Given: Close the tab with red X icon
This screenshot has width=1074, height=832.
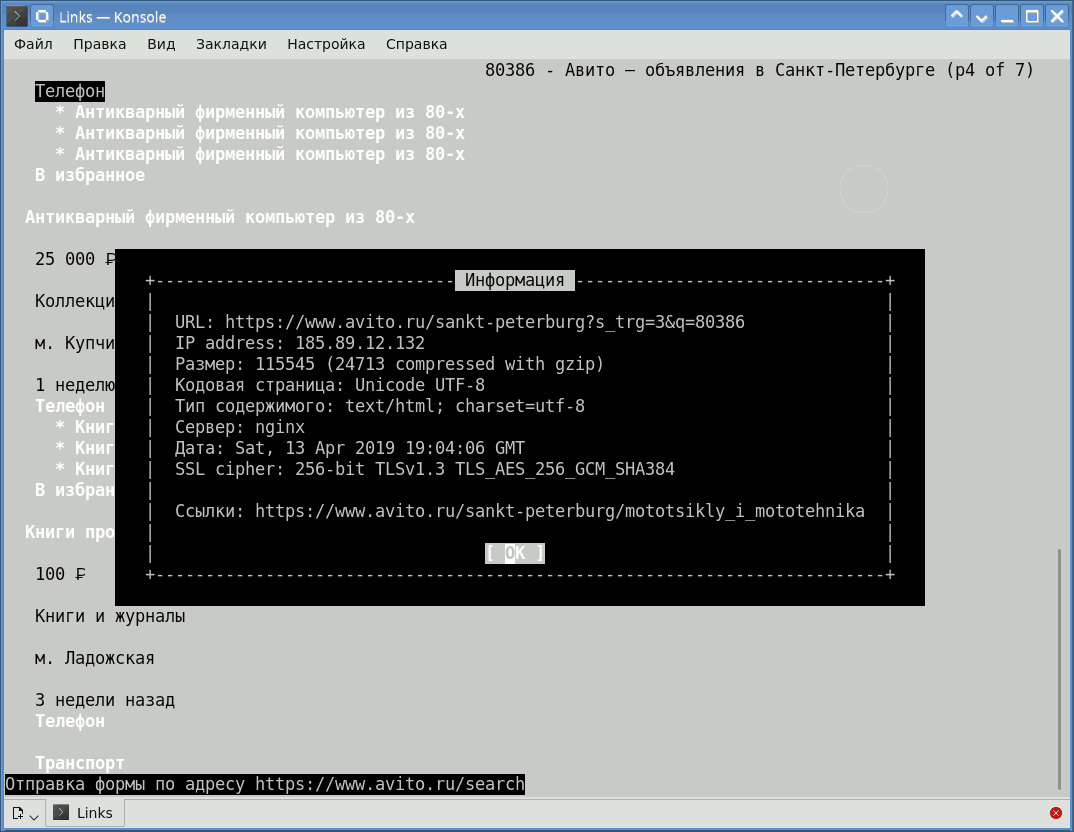Looking at the screenshot, I should tap(1056, 813).
